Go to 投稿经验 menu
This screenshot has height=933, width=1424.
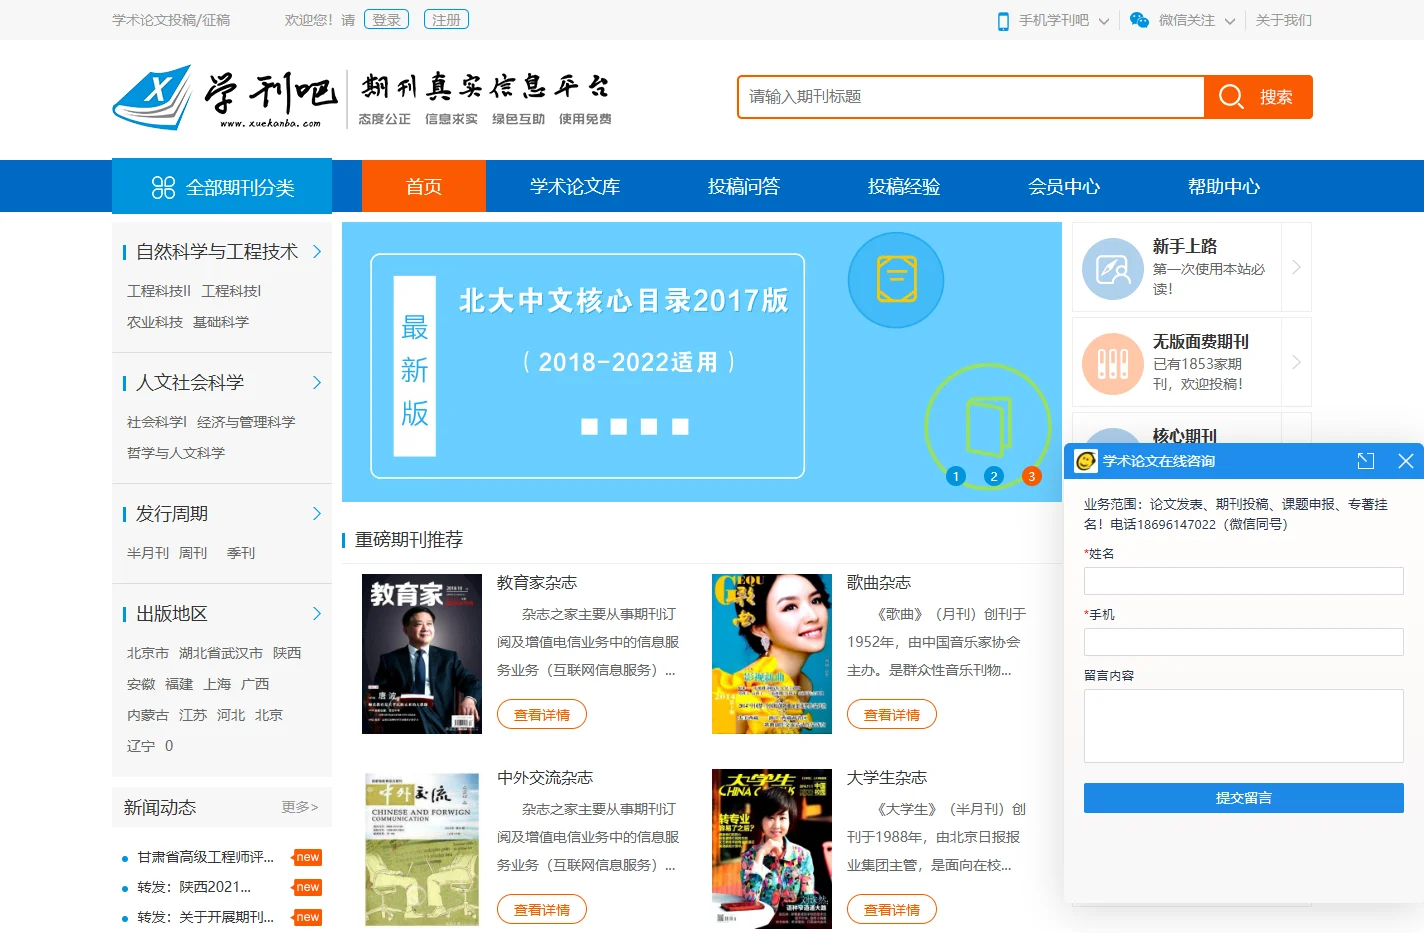(x=904, y=186)
